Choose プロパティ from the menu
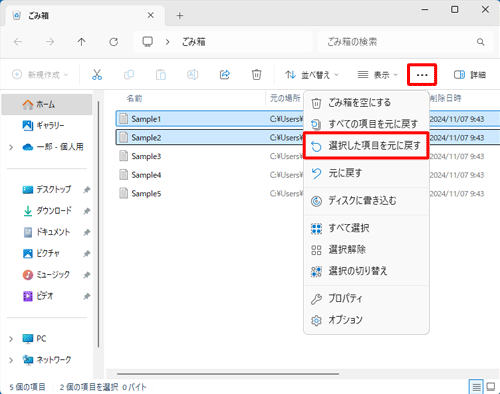The height and width of the screenshot is (394, 500). (366, 299)
